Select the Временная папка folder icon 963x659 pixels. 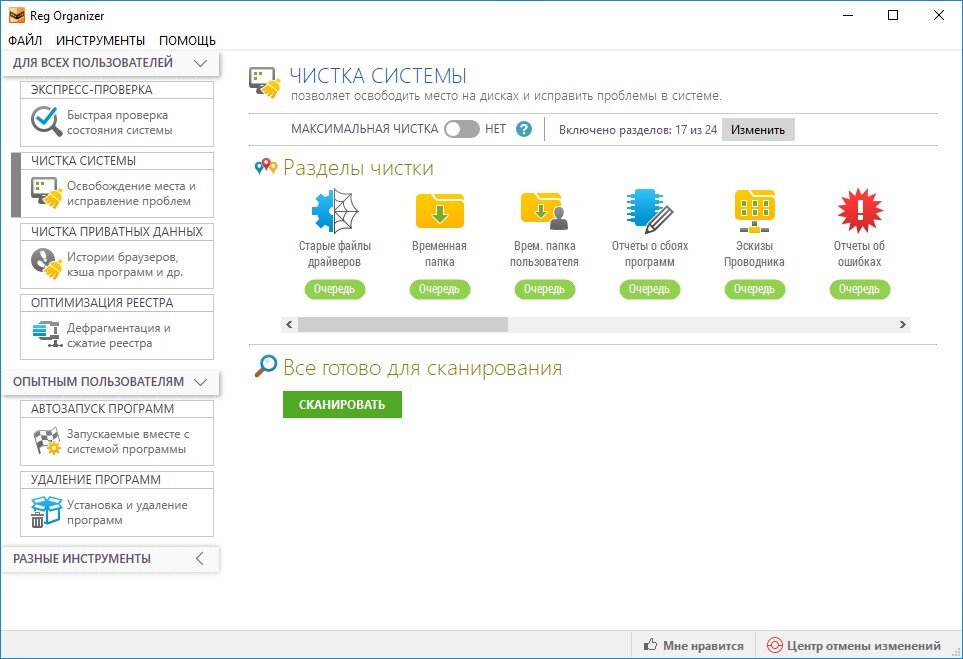pyautogui.click(x=440, y=211)
